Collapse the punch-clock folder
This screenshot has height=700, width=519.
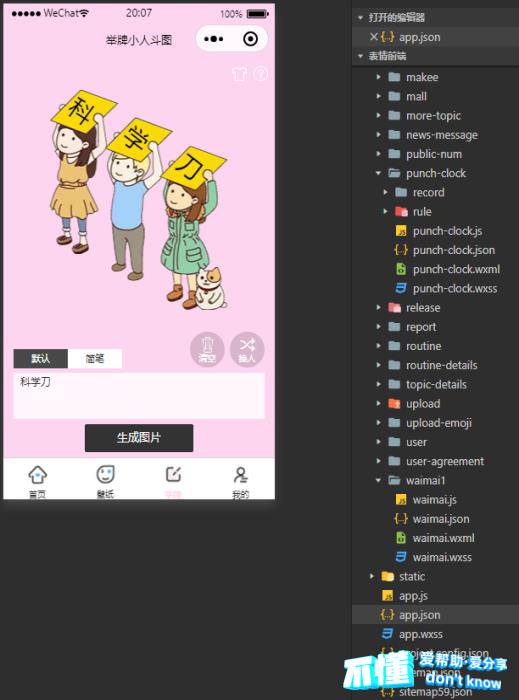(378, 173)
